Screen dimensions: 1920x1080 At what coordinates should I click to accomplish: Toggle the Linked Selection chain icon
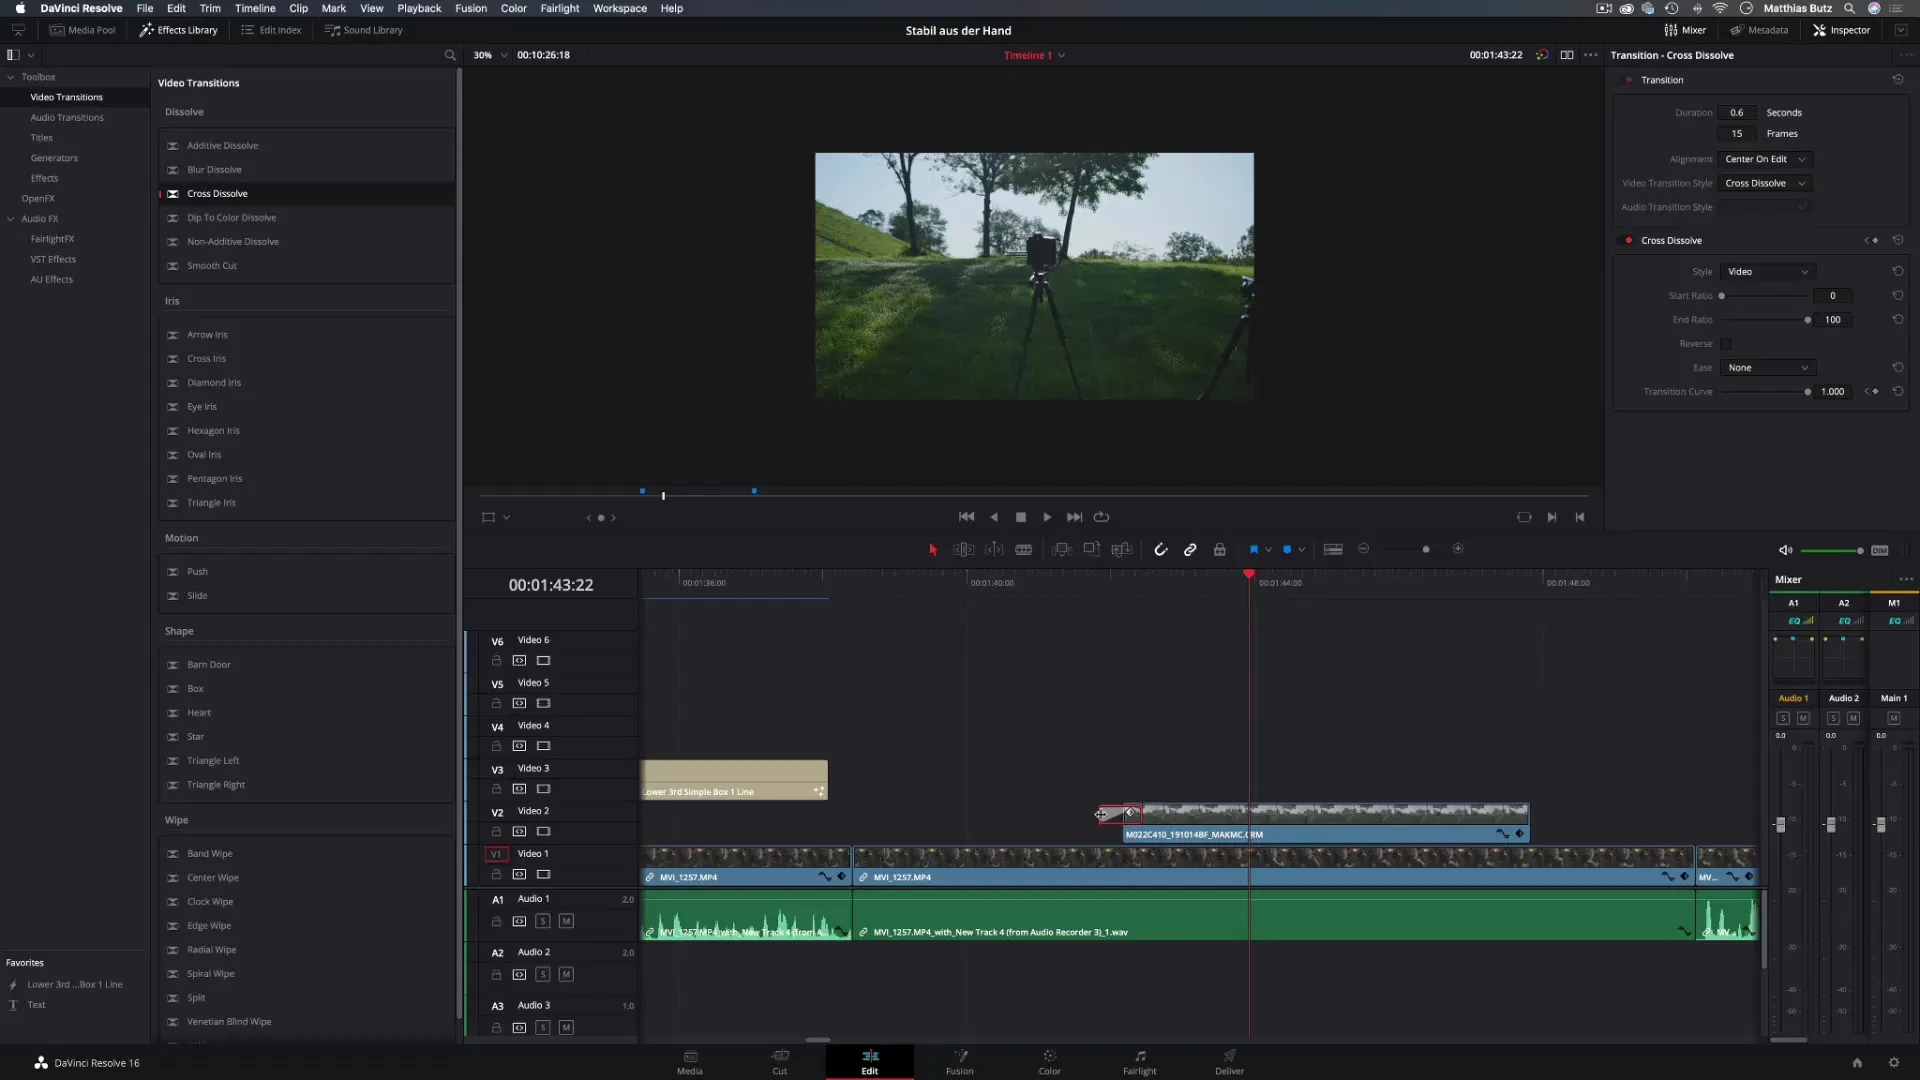(1190, 549)
